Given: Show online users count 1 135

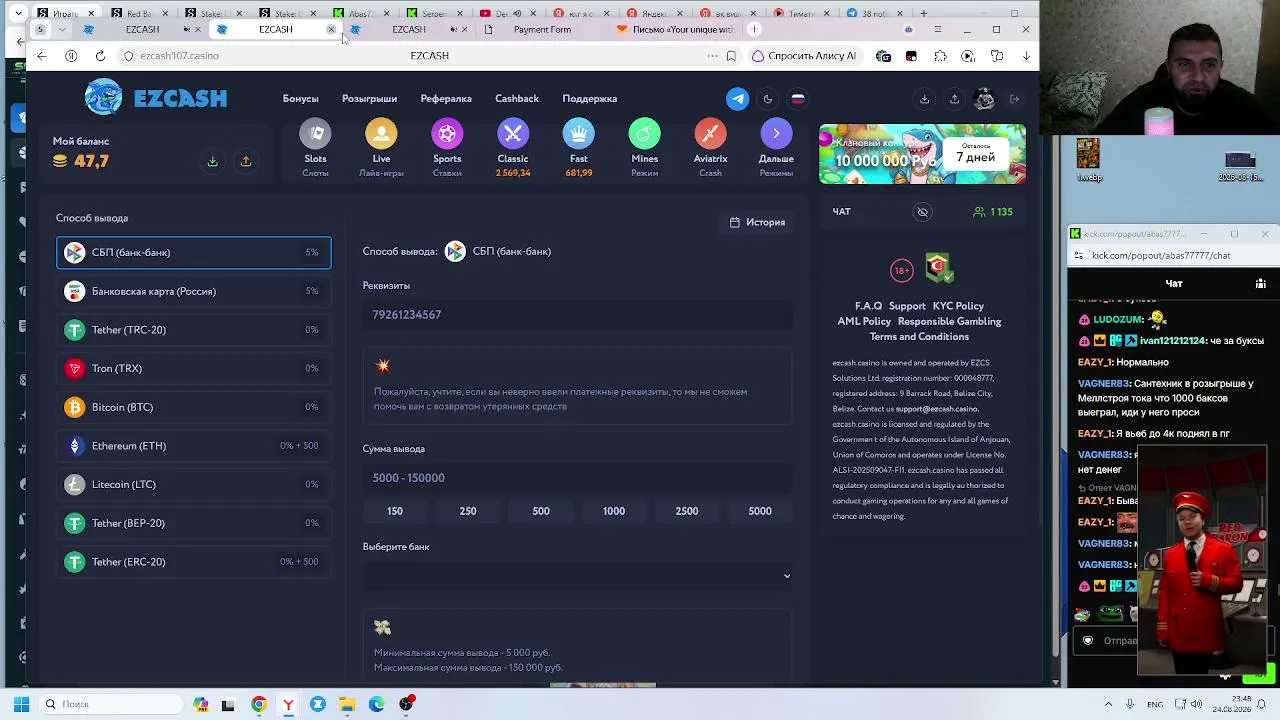Looking at the screenshot, I should 993,212.
